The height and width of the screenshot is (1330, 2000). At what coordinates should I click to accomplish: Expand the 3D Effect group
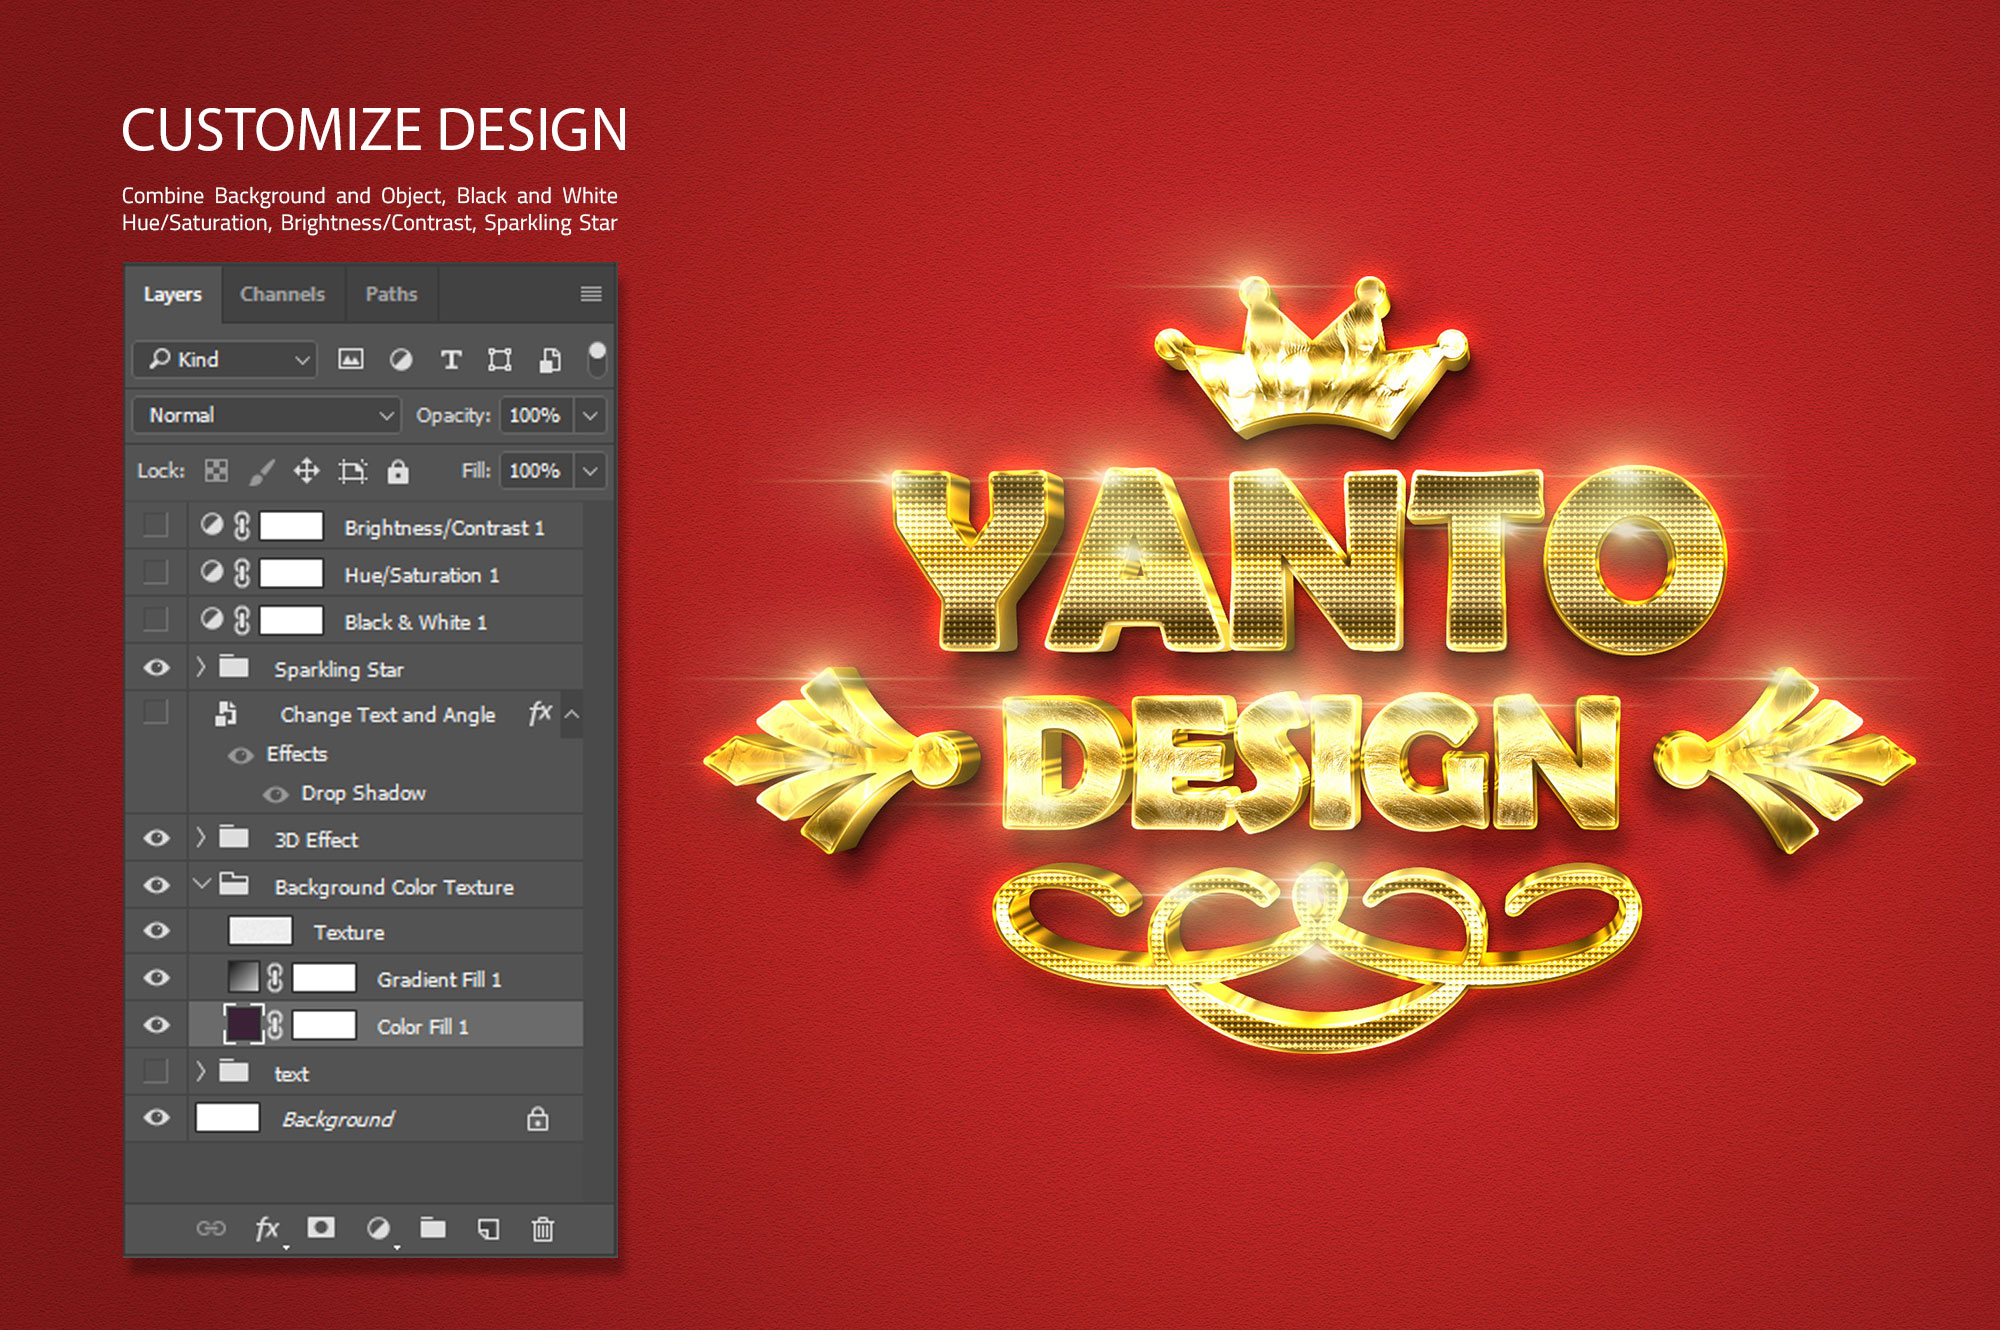(201, 838)
